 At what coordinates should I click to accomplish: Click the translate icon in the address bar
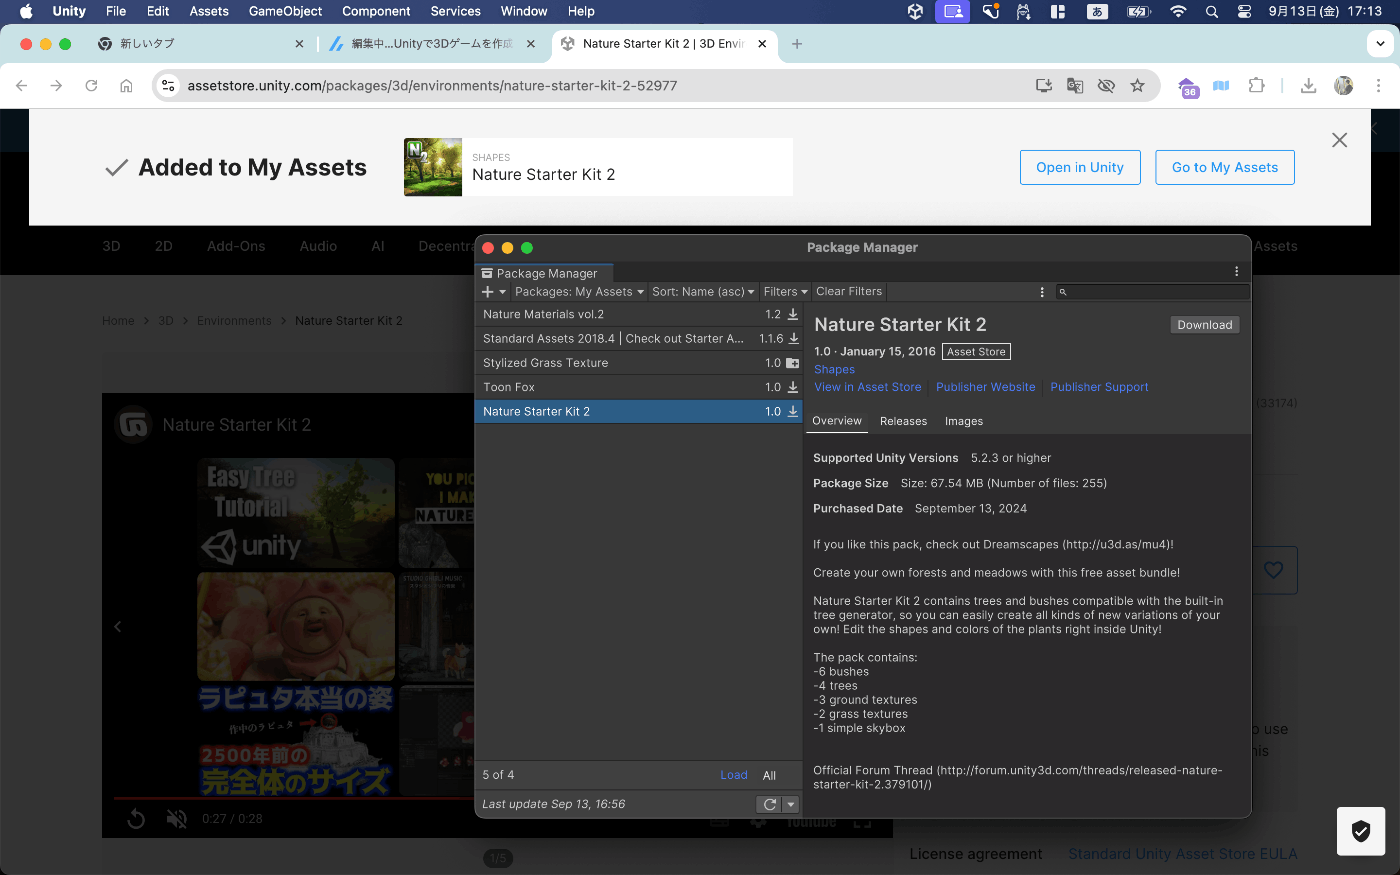click(1075, 86)
